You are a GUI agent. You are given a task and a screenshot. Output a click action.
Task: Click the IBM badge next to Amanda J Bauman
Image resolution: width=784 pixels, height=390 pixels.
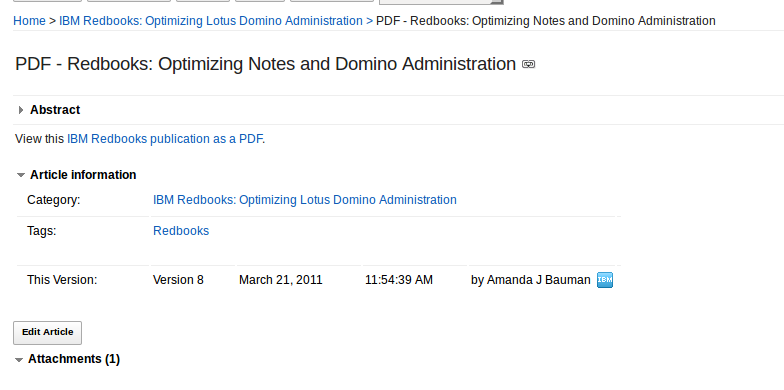click(605, 280)
